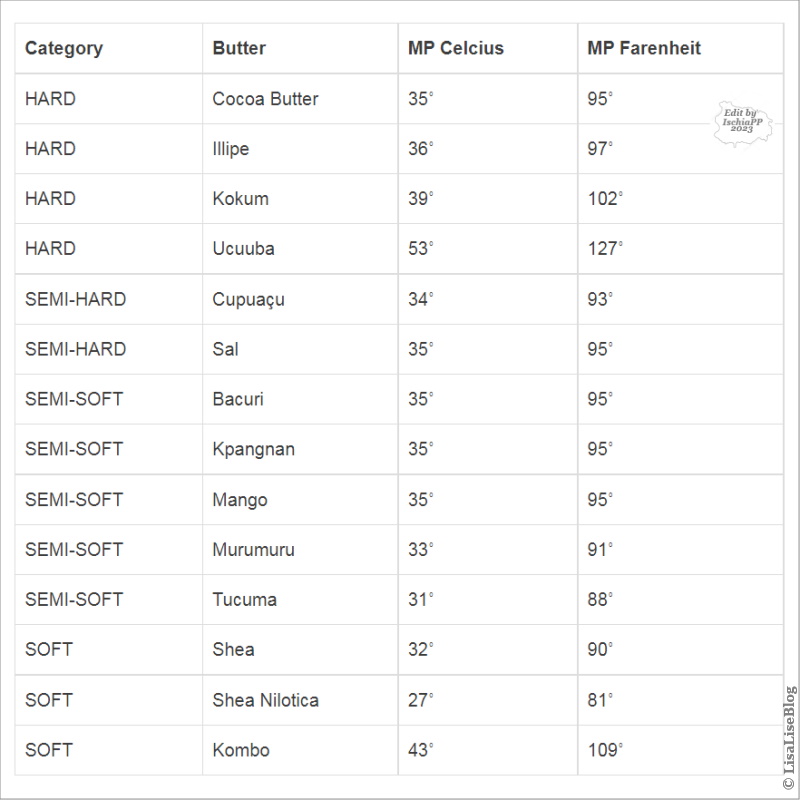Select the MP Celcius column header
Image resolution: width=800 pixels, height=800 pixels.
(x=455, y=48)
